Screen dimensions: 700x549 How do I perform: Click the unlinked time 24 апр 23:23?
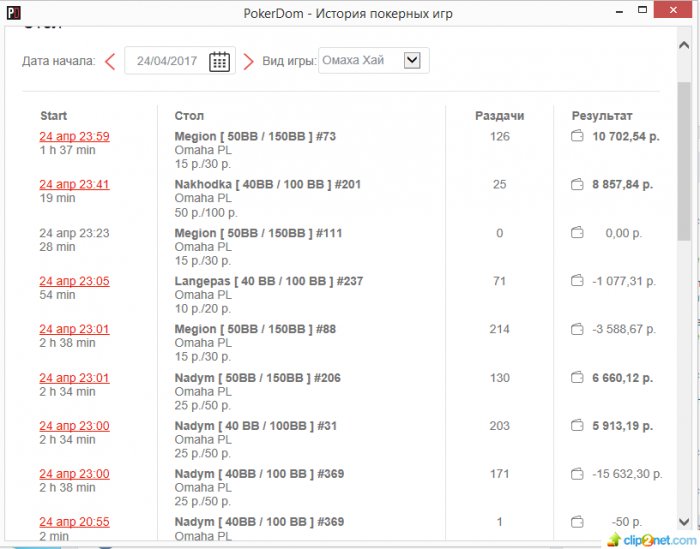coord(74,233)
